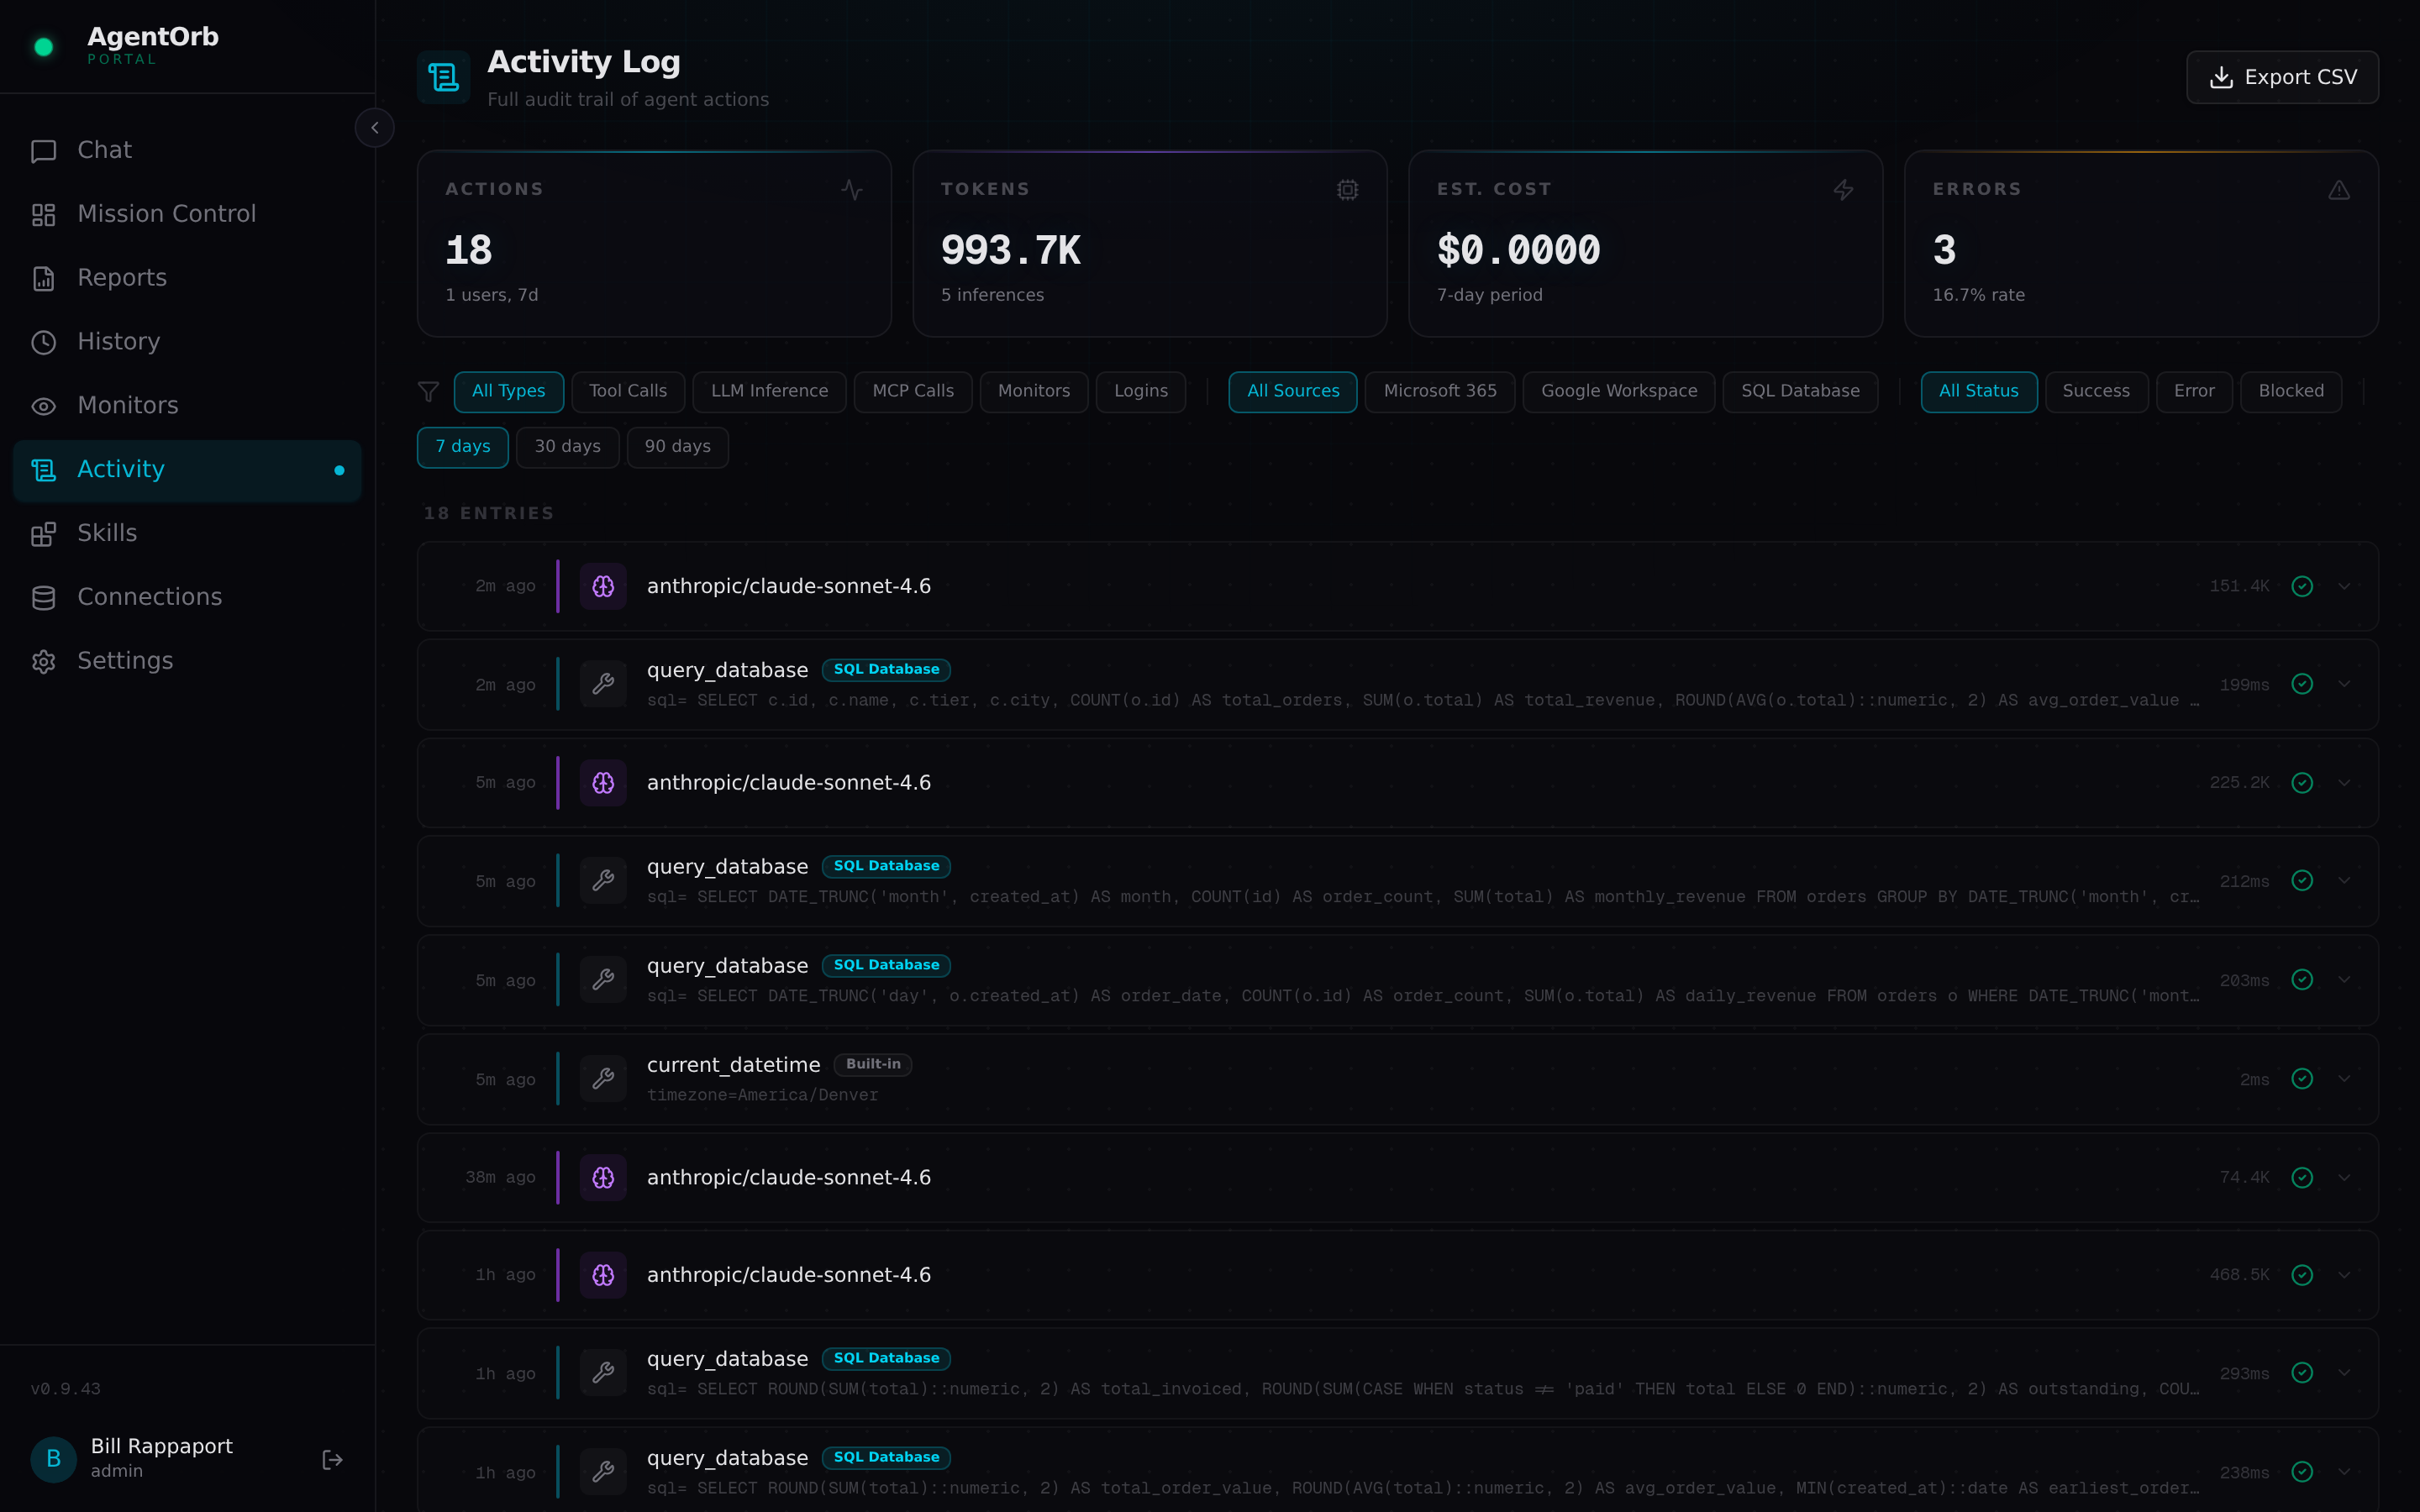Click the success check on the 151.4K row

2302,586
